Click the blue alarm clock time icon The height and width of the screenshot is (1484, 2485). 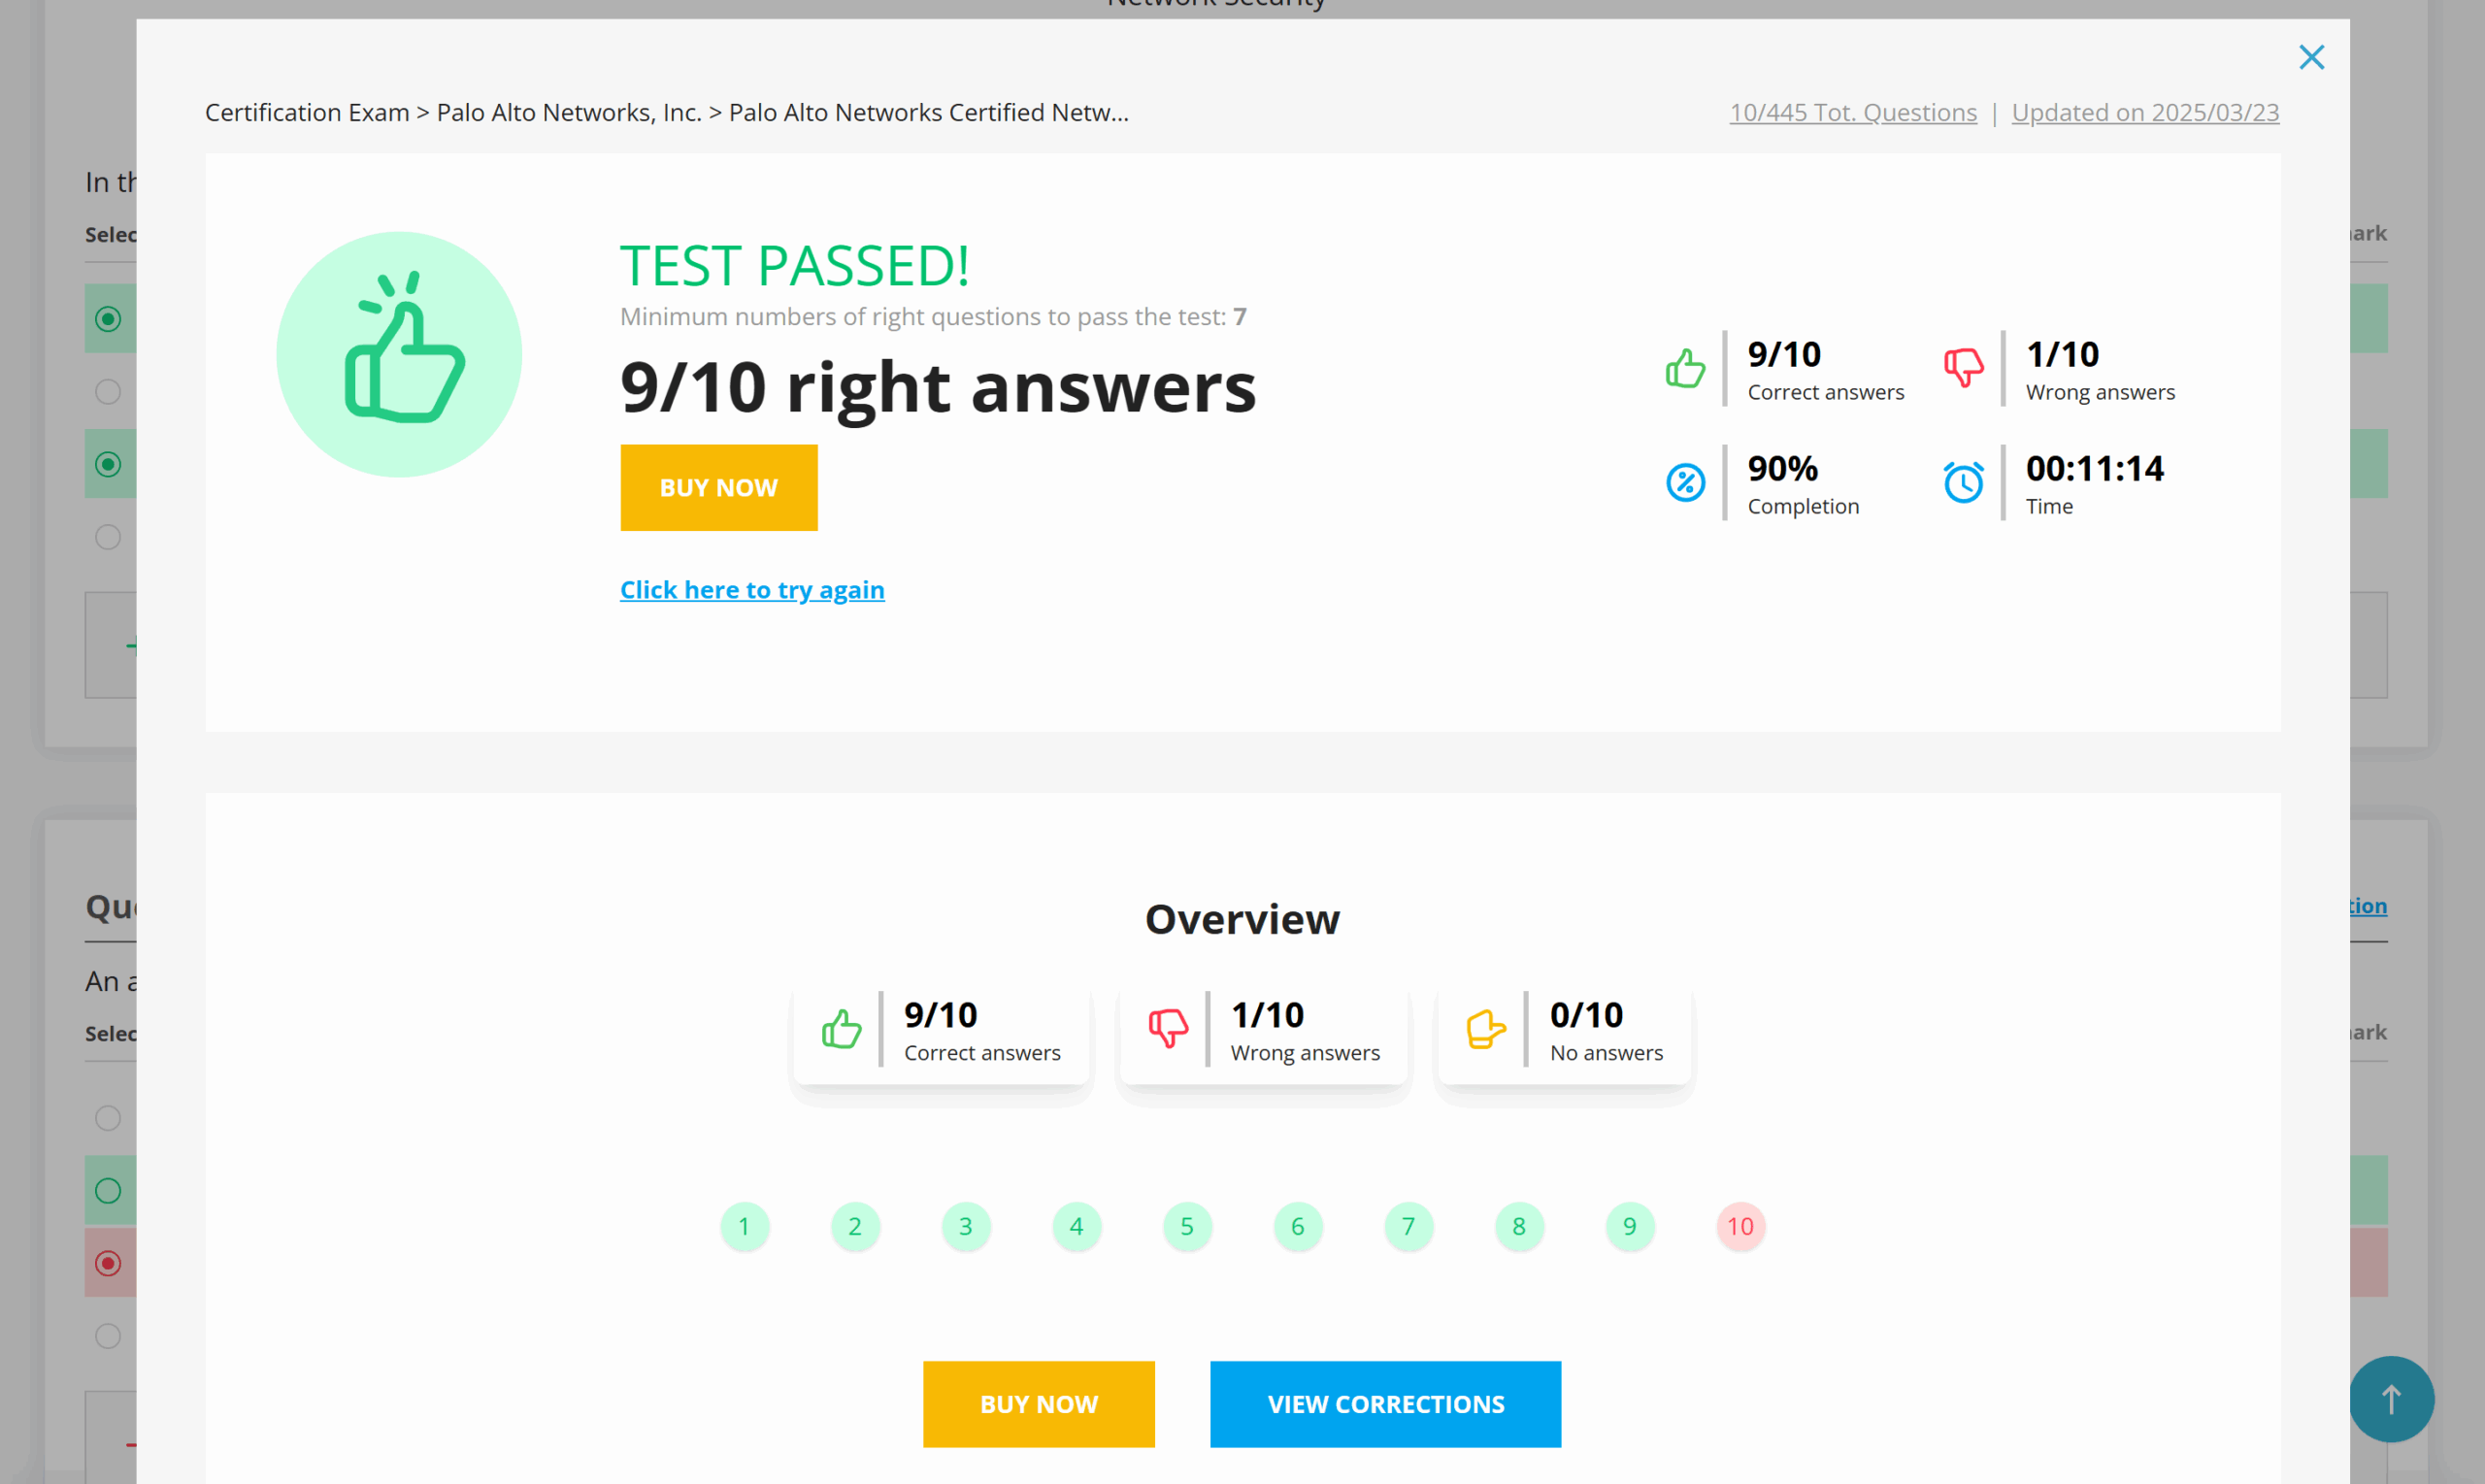point(1963,483)
